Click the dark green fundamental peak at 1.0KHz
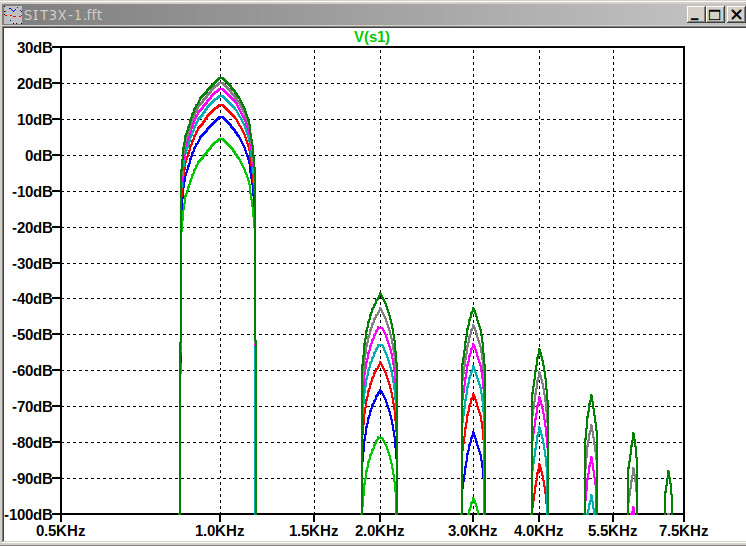This screenshot has width=746, height=546. pos(221,78)
